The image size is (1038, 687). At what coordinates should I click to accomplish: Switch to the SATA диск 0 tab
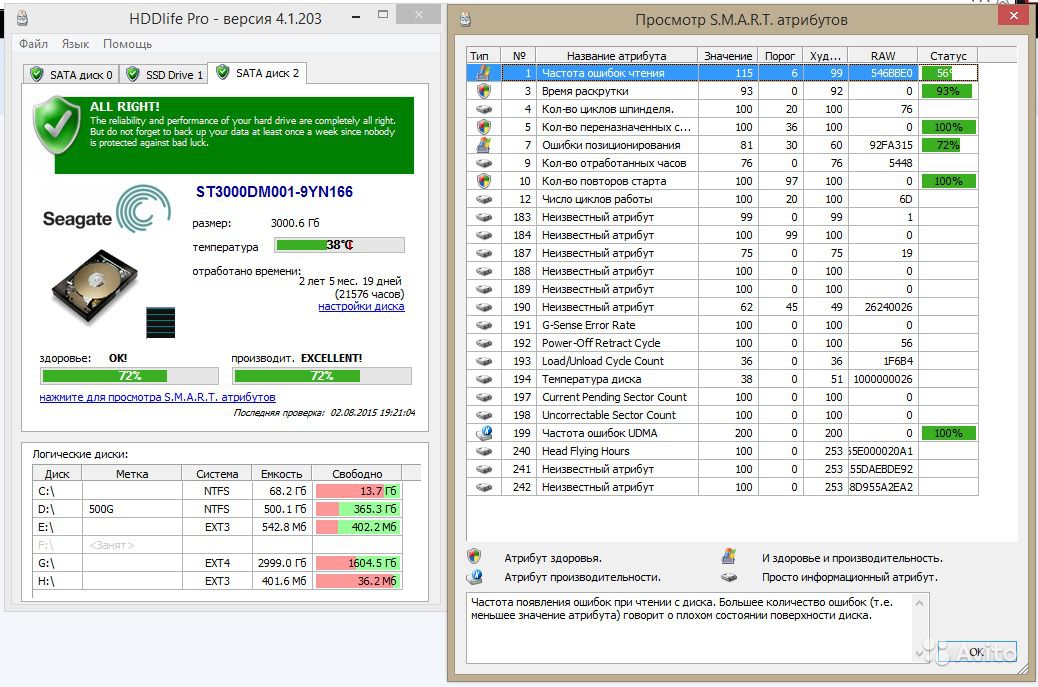tap(71, 75)
